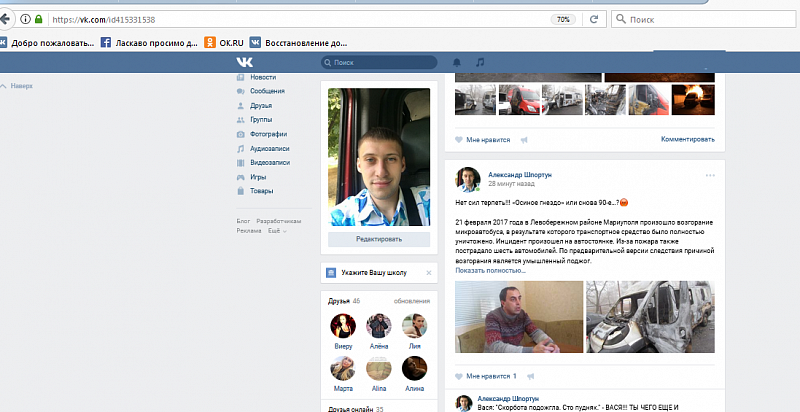Reload the page with refresh icon
This screenshot has height=412, width=800.
[594, 19]
